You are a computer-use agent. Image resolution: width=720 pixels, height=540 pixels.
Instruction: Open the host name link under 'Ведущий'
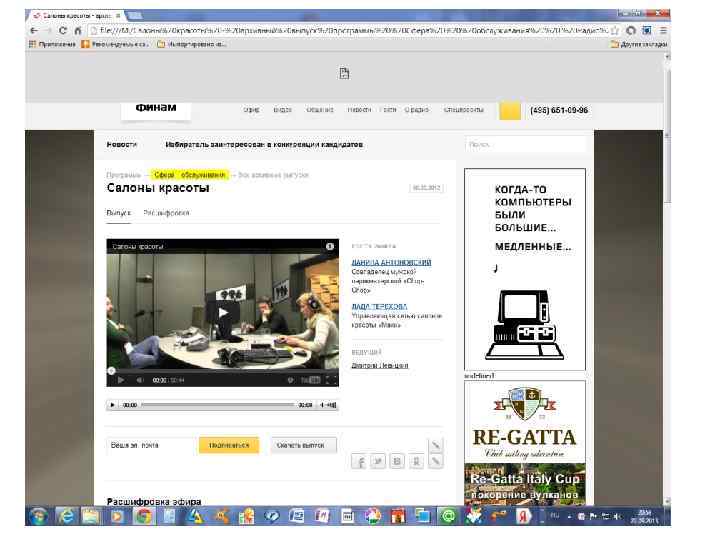click(380, 366)
